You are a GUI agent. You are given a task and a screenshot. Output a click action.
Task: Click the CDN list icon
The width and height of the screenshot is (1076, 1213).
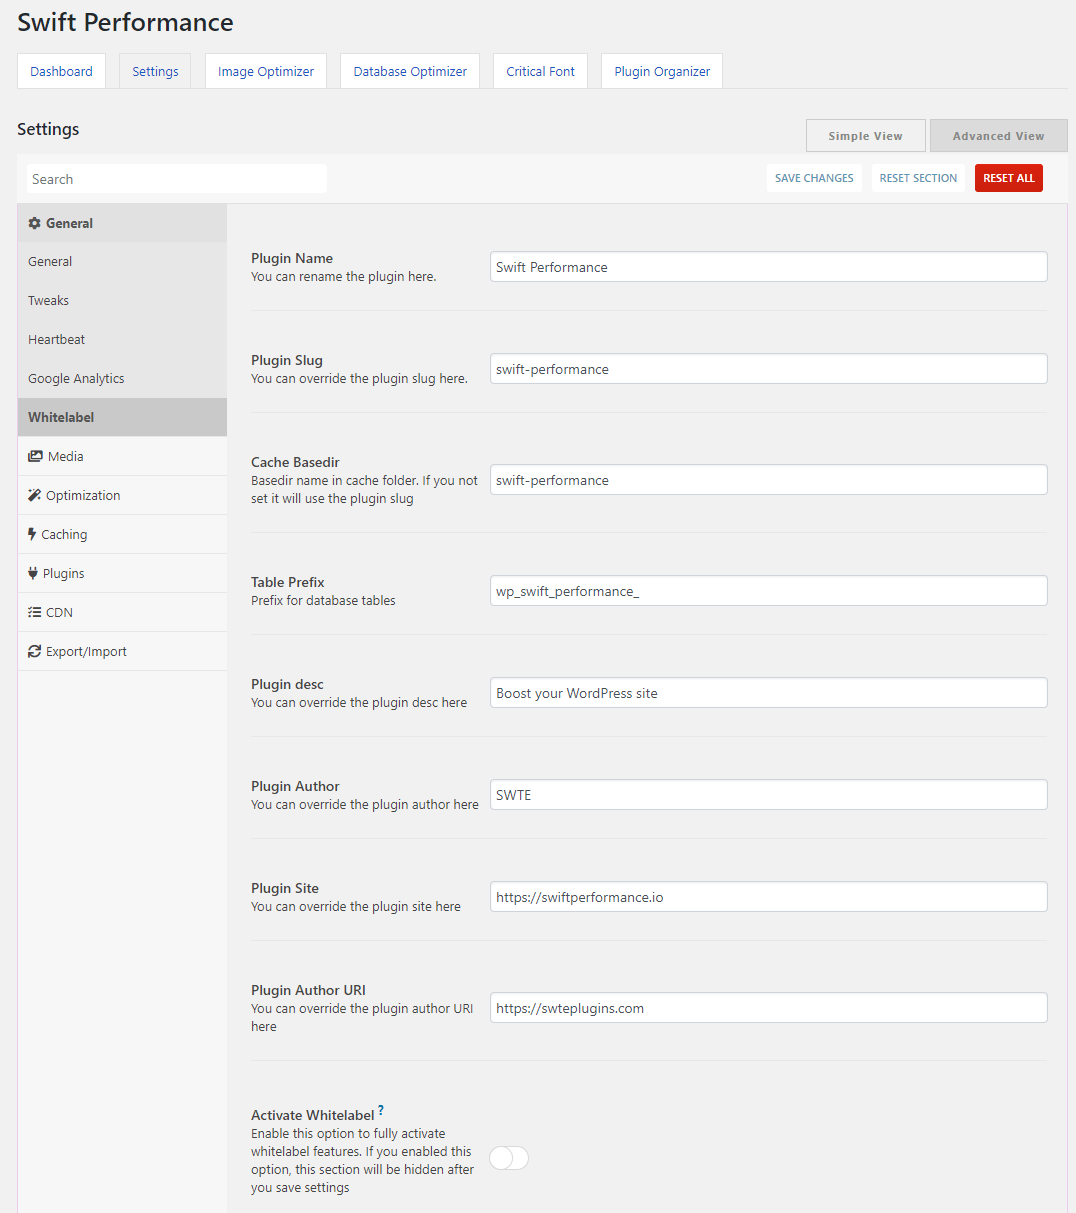[35, 612]
